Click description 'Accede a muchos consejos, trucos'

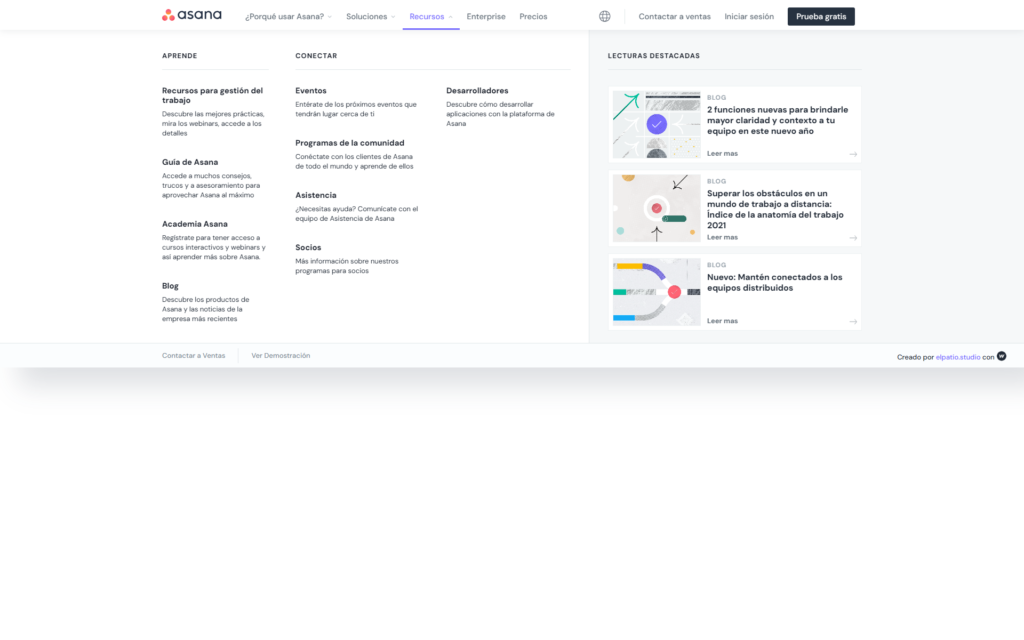pyautogui.click(x=211, y=185)
